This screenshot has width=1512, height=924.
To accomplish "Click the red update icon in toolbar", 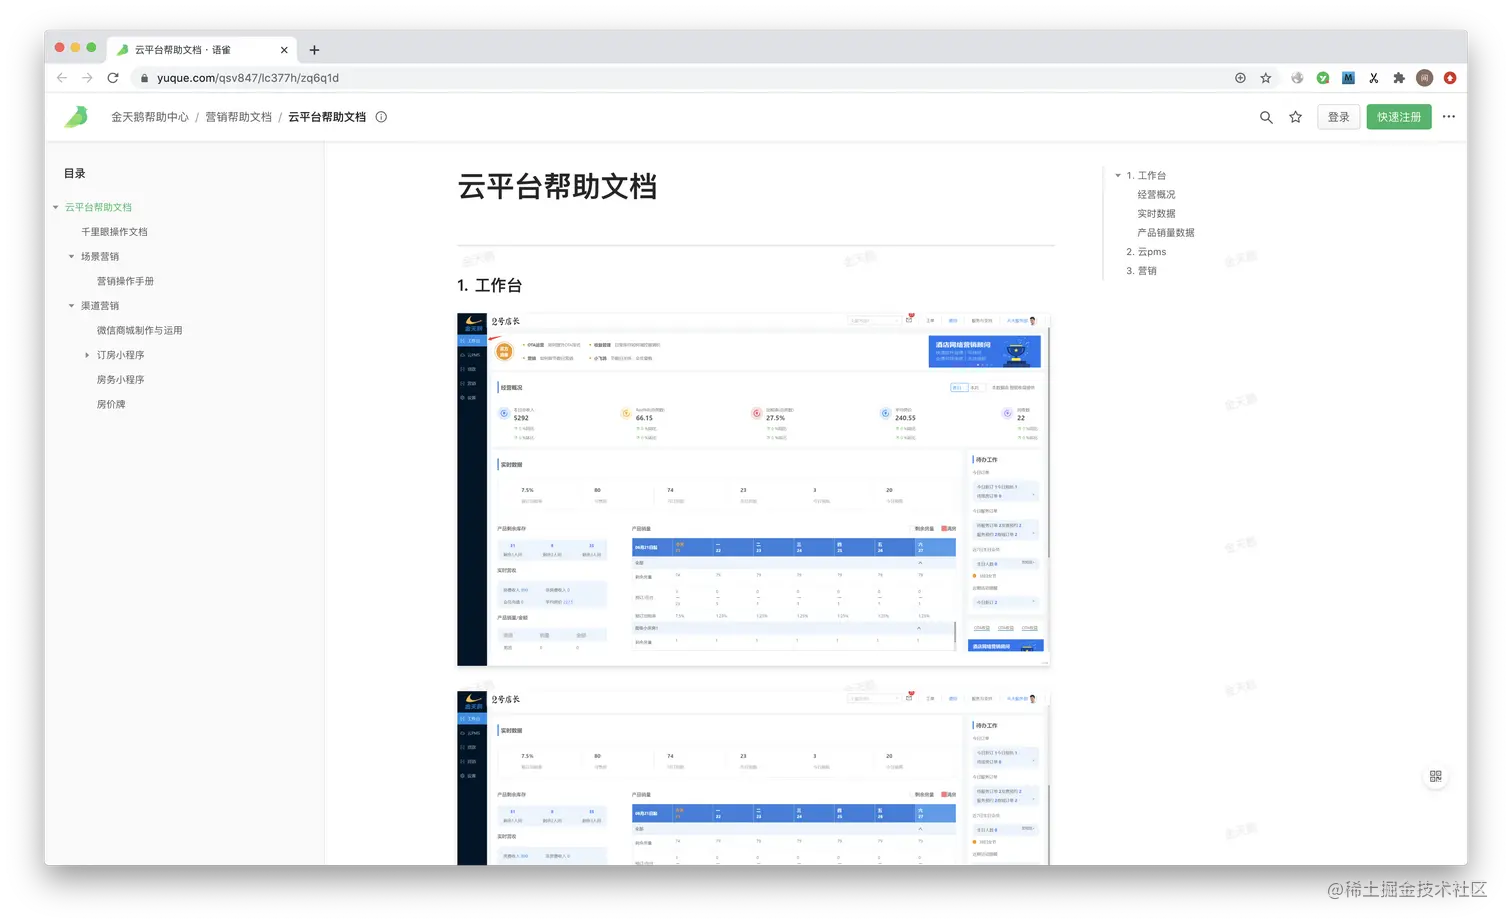I will coord(1450,78).
